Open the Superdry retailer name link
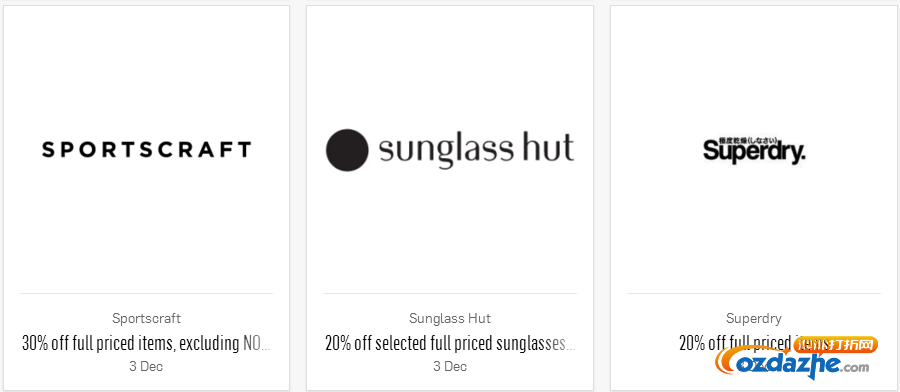The width and height of the screenshot is (900, 392). [754, 318]
